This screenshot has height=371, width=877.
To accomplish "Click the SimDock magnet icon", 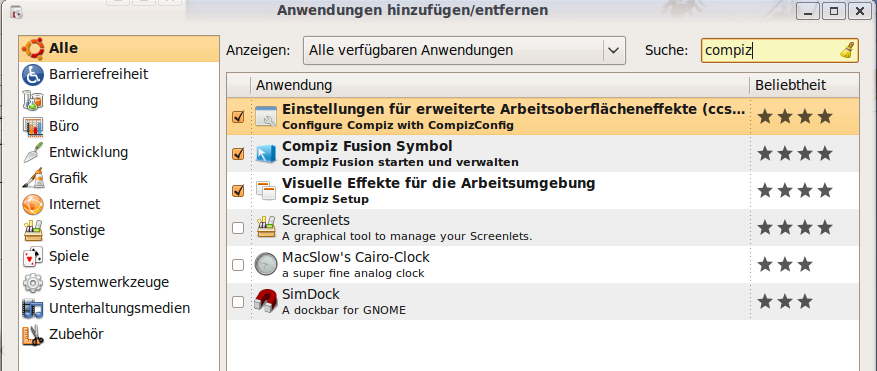I will point(266,302).
